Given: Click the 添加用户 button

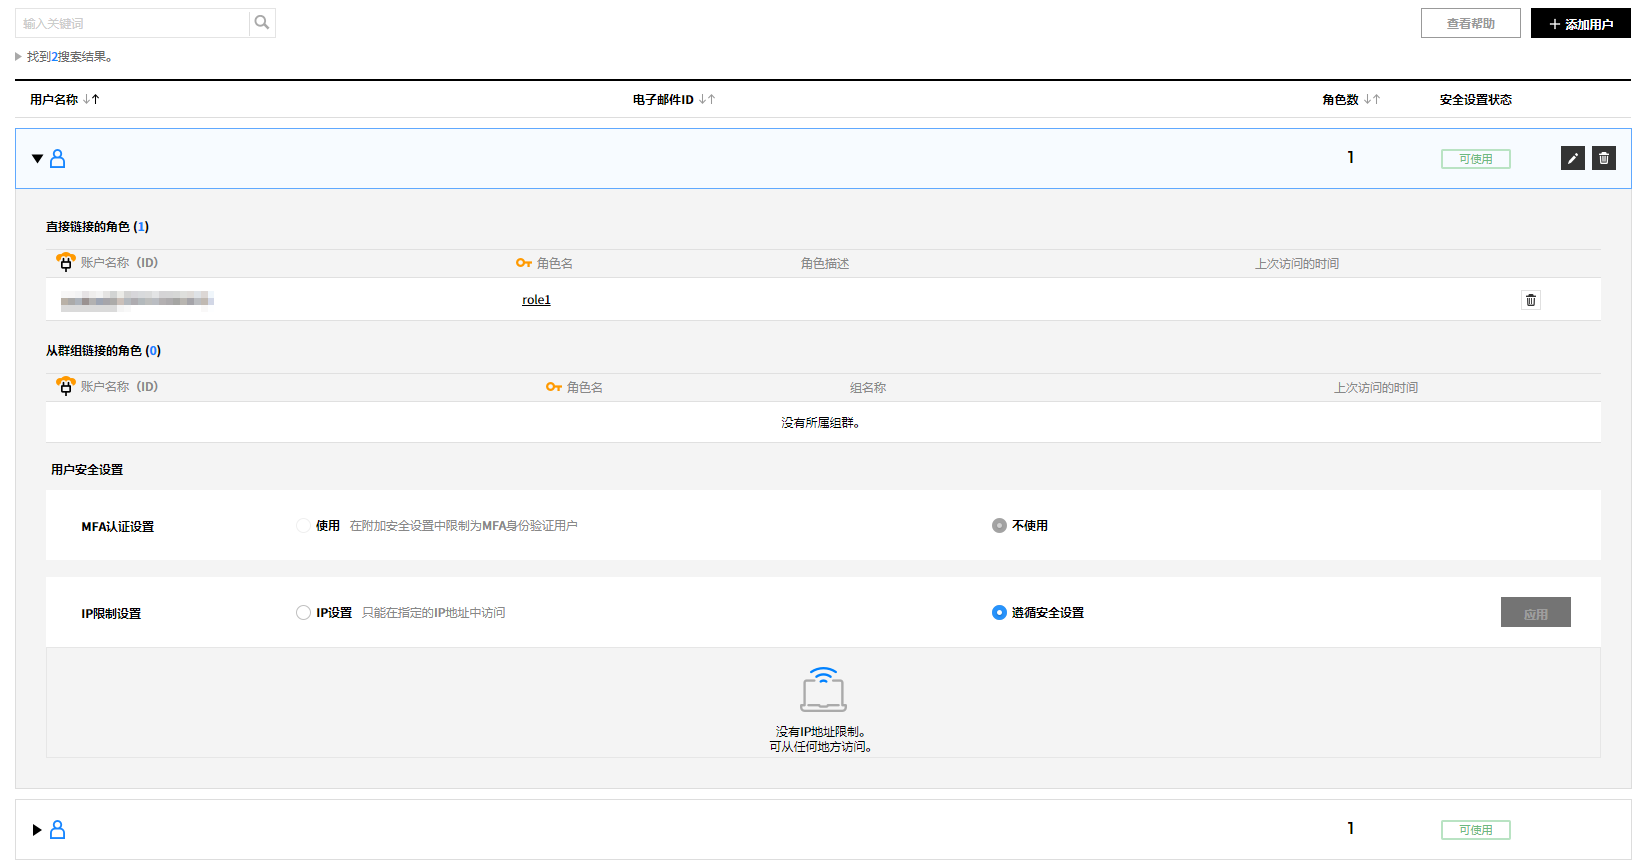Looking at the screenshot, I should point(1580,24).
